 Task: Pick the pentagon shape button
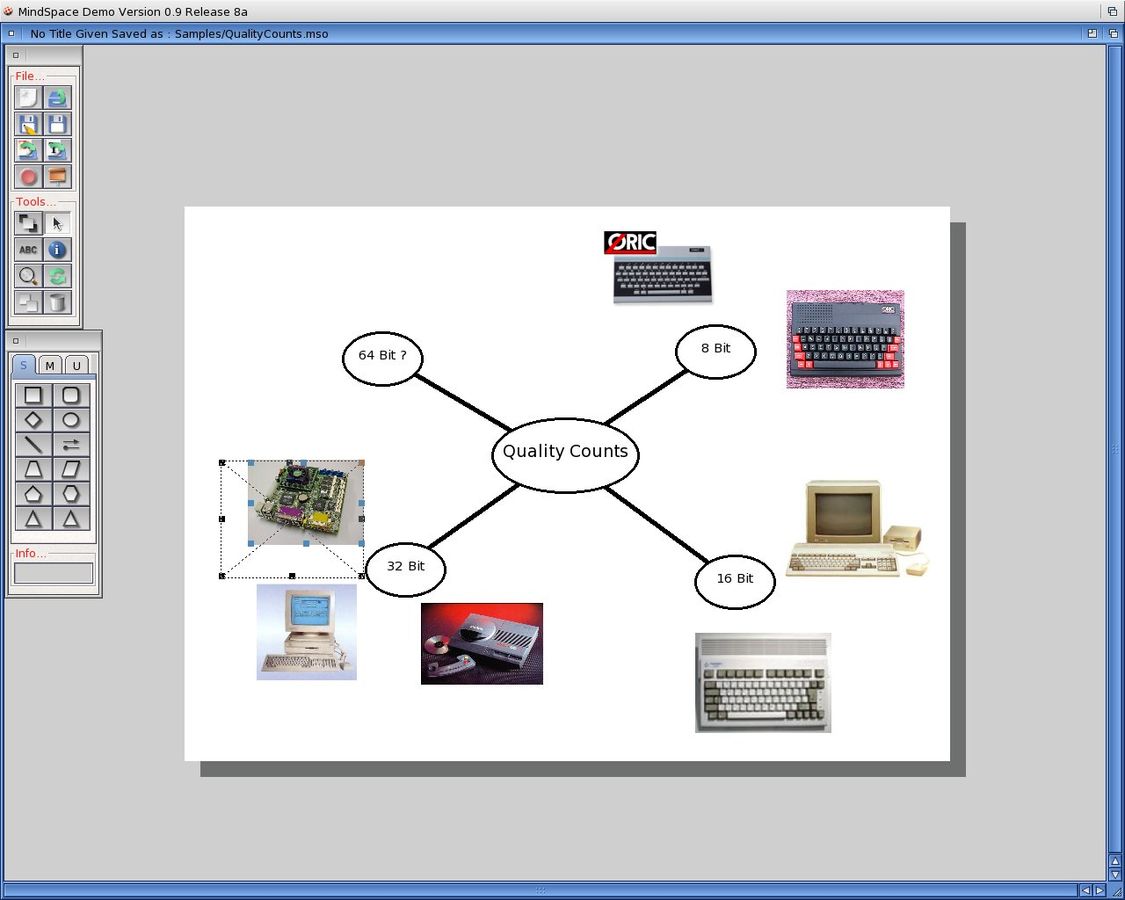33,494
